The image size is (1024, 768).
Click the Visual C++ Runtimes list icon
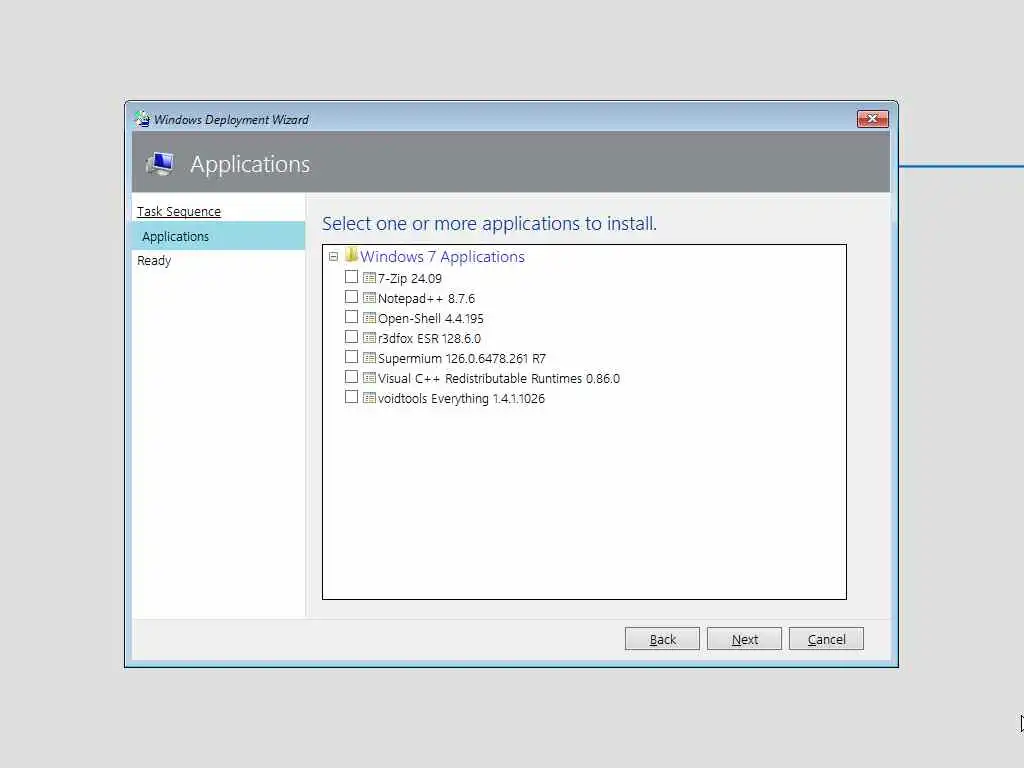coord(369,378)
